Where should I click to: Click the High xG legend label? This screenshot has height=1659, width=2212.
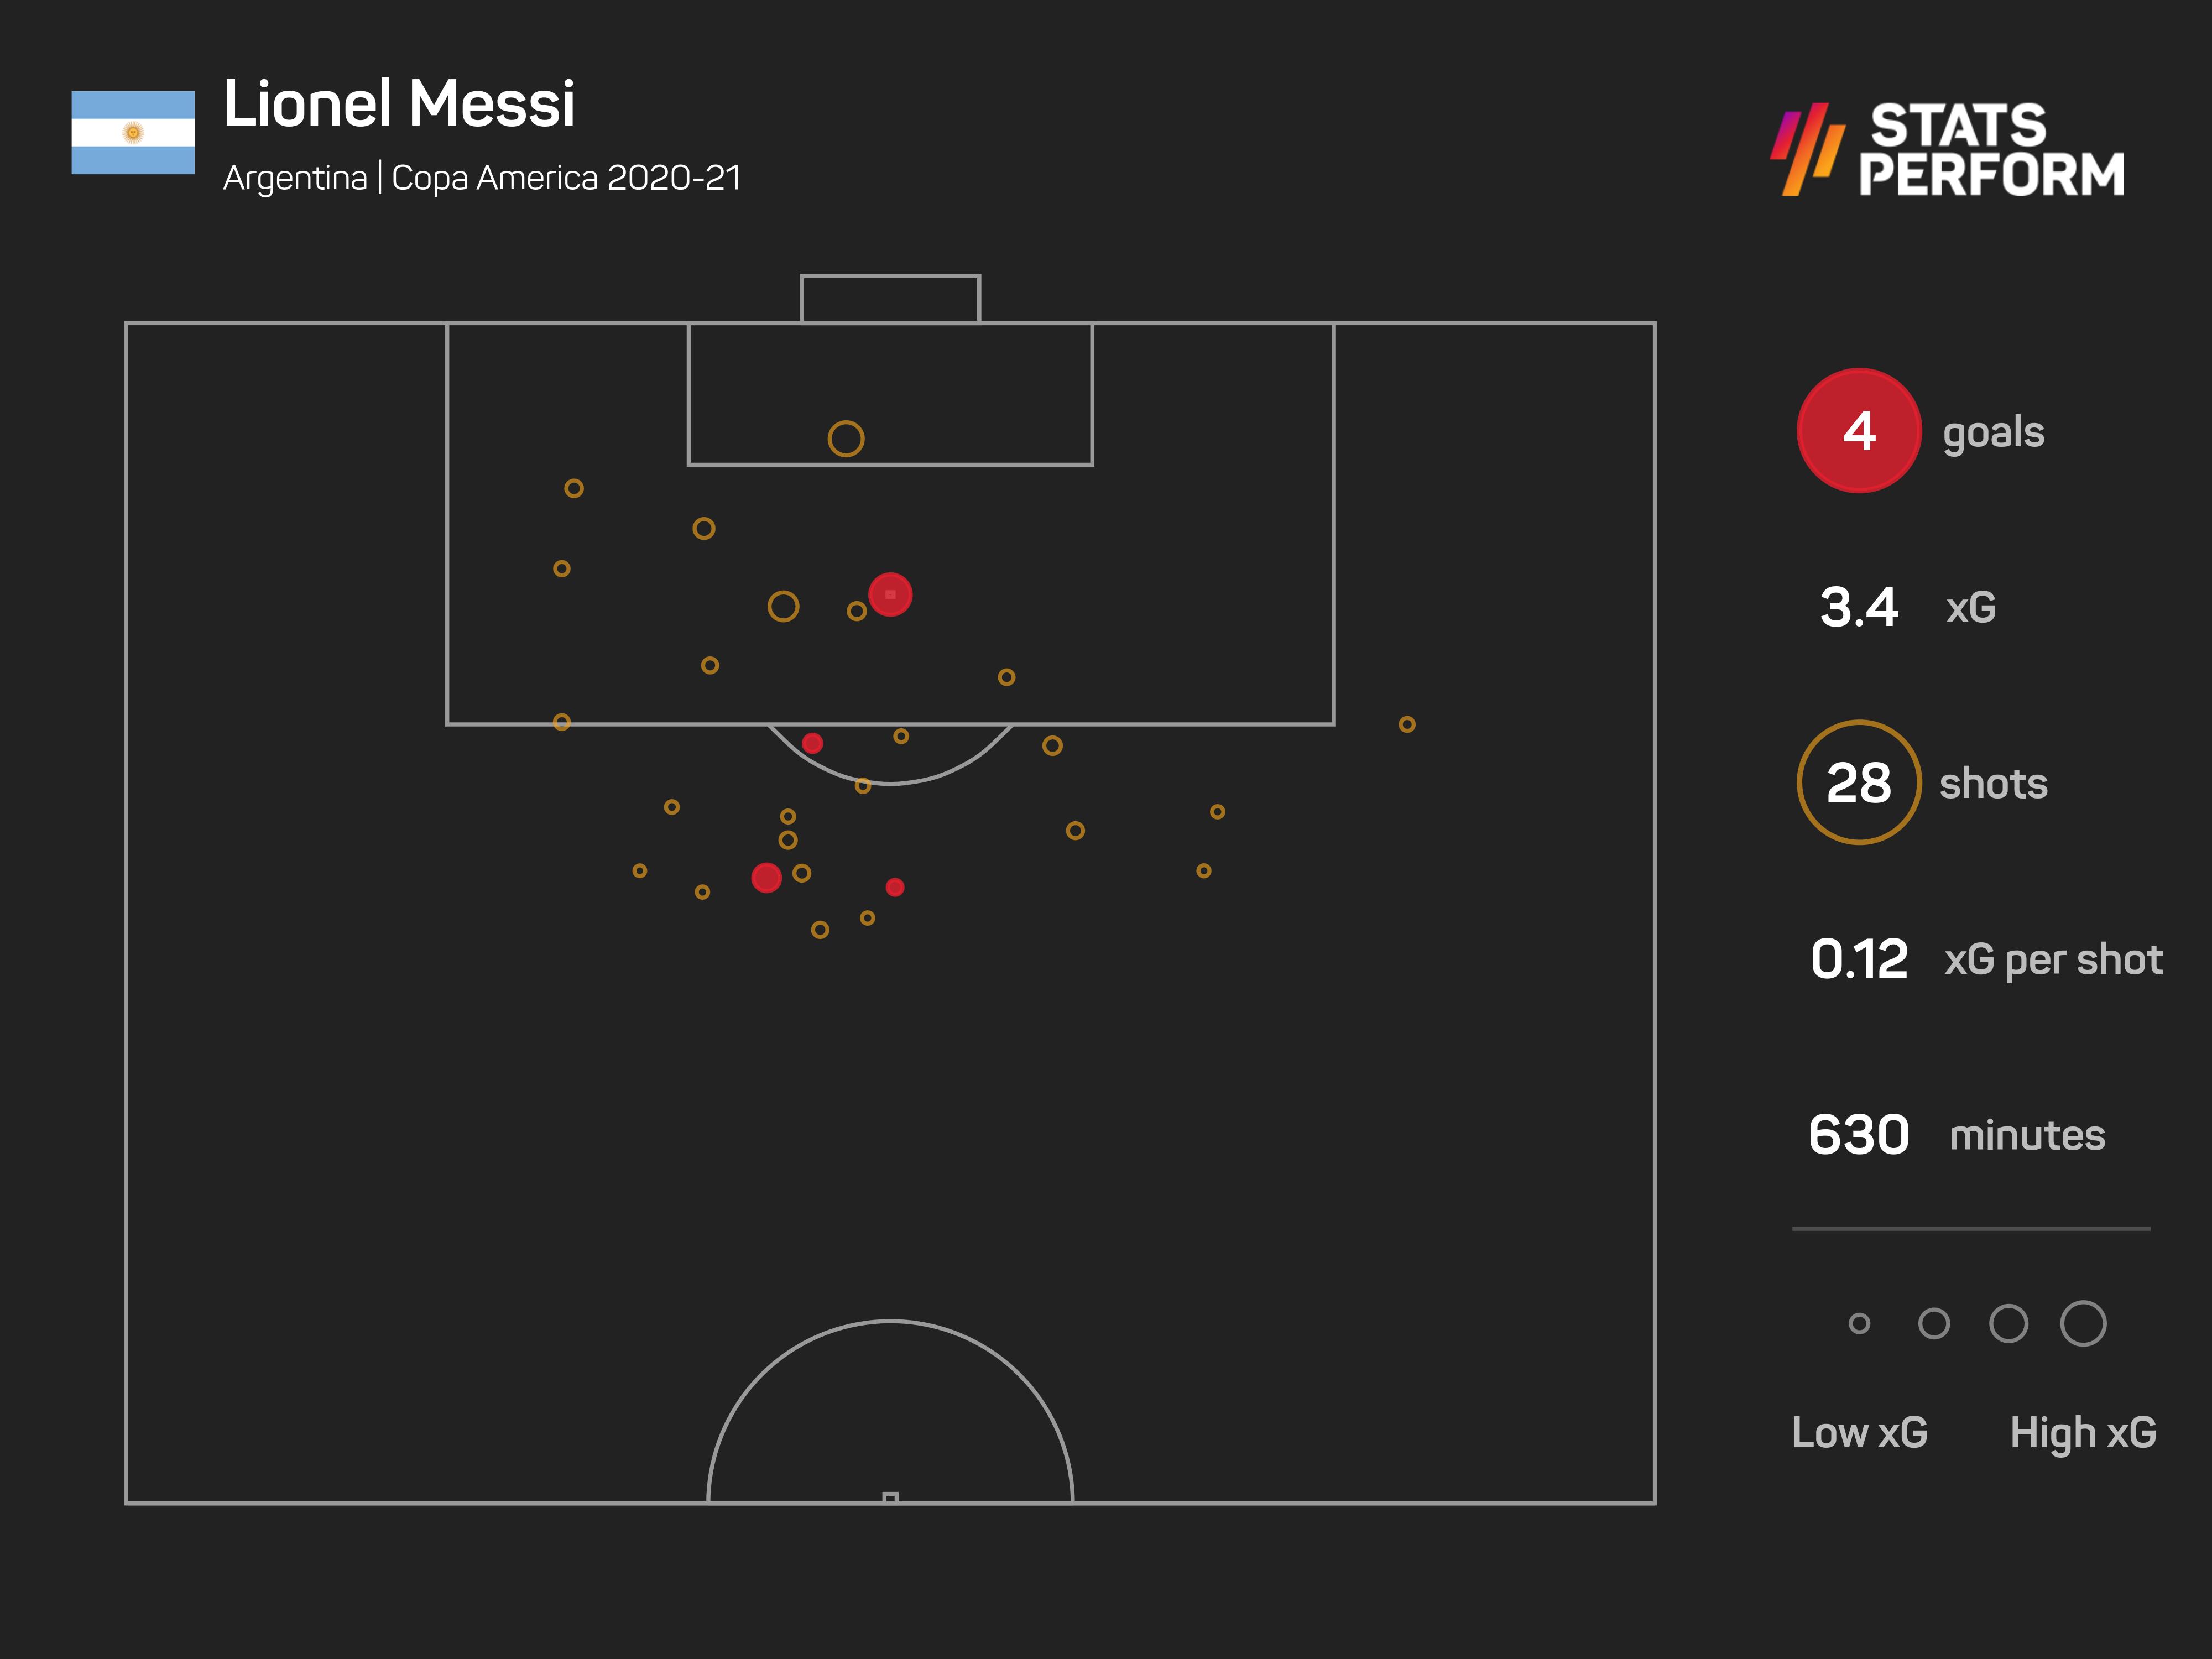click(2083, 1432)
